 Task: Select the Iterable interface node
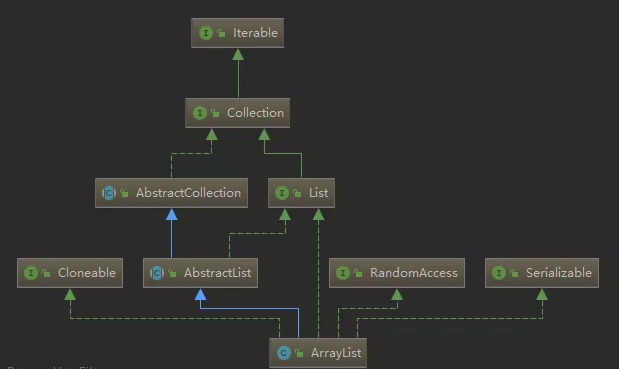tap(237, 33)
